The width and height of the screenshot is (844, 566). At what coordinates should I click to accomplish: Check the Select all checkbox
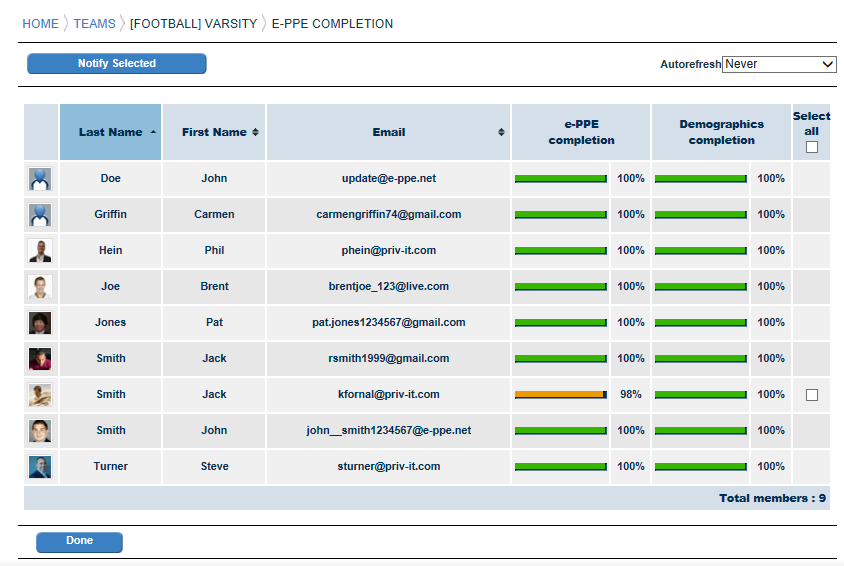(812, 147)
